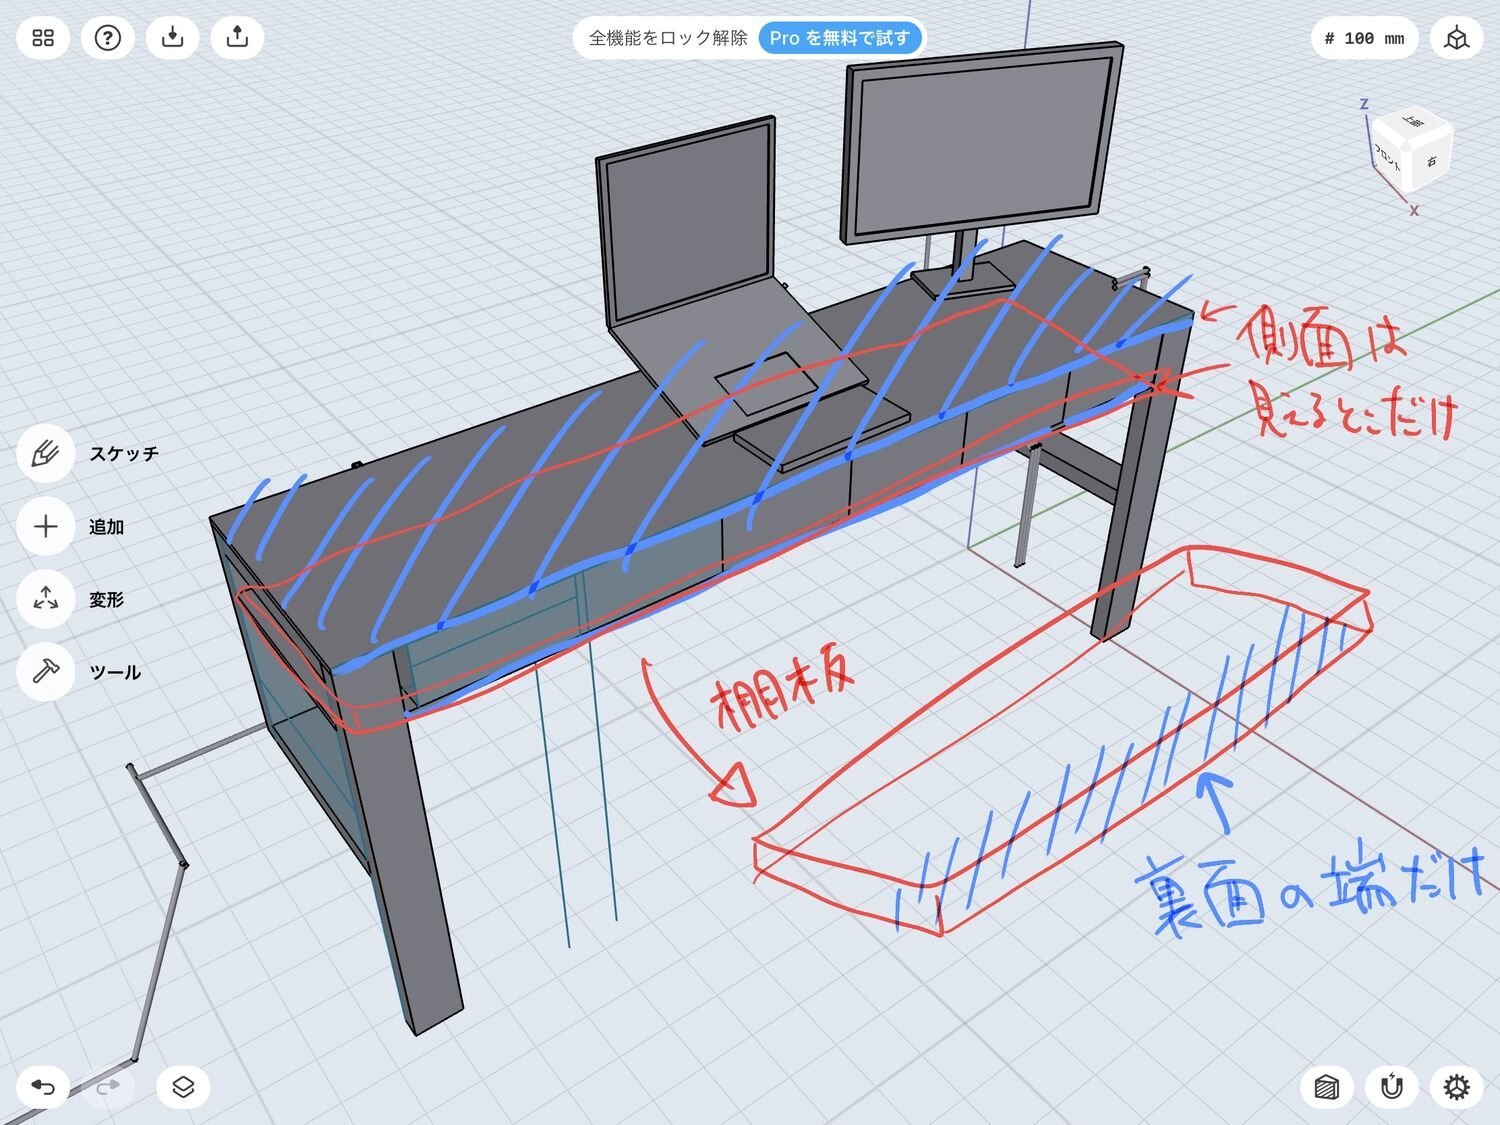Click the 全機能をロック解除 text
The height and width of the screenshot is (1125, 1500).
tap(668, 38)
